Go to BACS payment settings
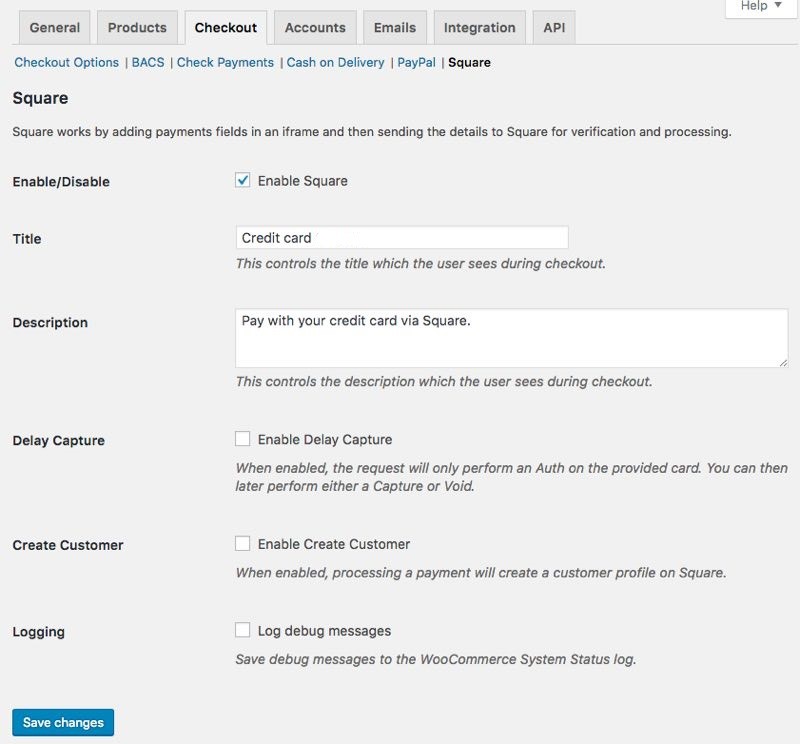The image size is (800, 744). pos(148,62)
